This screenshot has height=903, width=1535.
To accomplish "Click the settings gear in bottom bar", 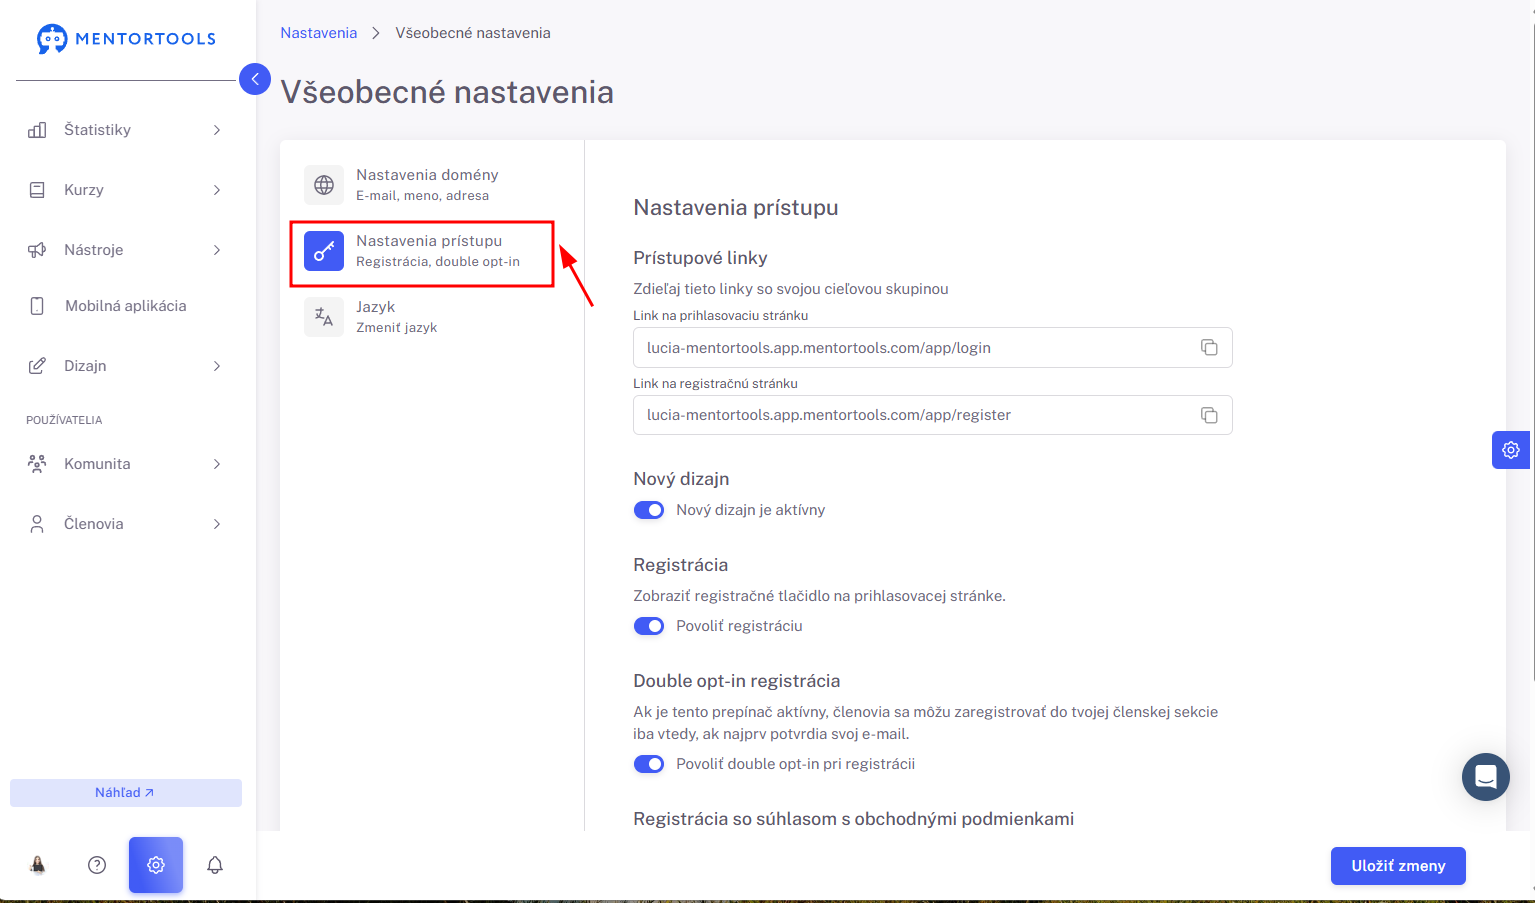I will pyautogui.click(x=156, y=865).
